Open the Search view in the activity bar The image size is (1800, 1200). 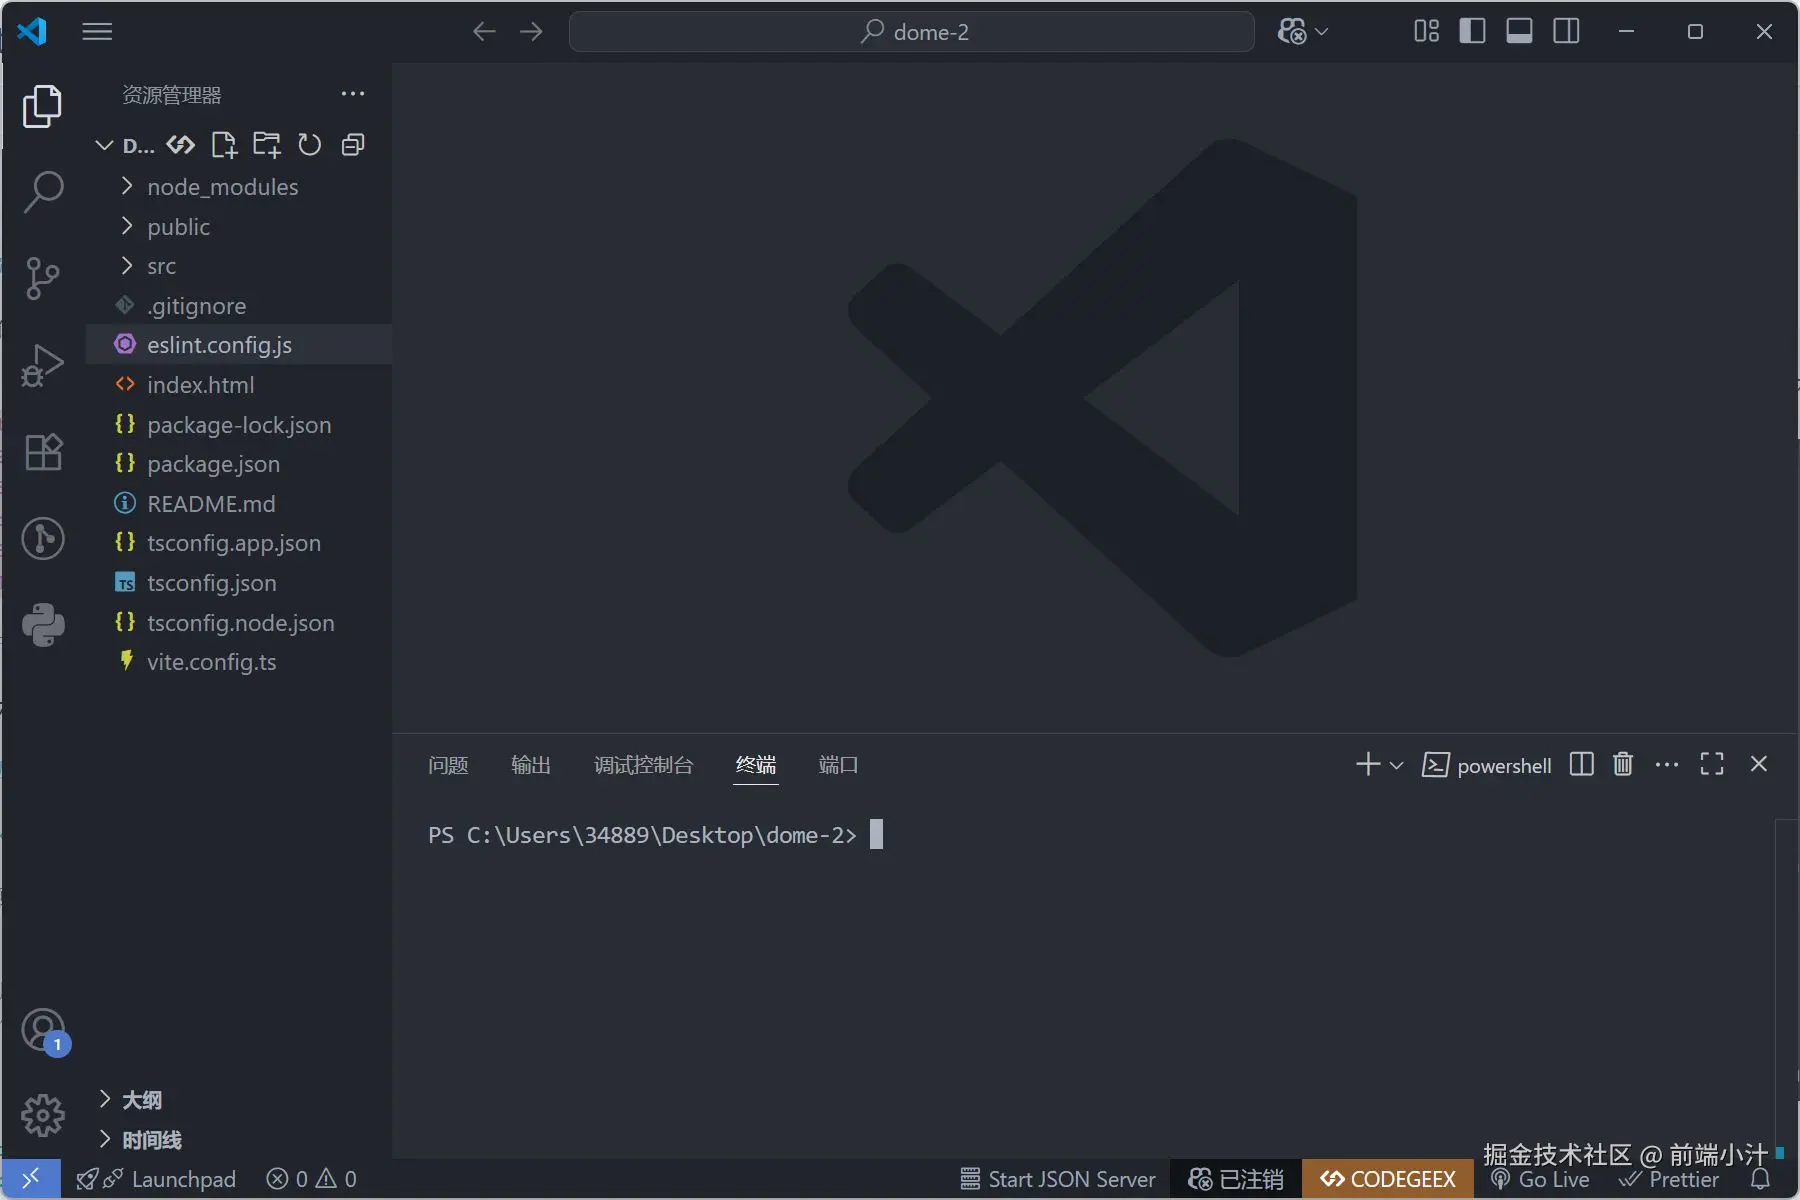pyautogui.click(x=42, y=191)
